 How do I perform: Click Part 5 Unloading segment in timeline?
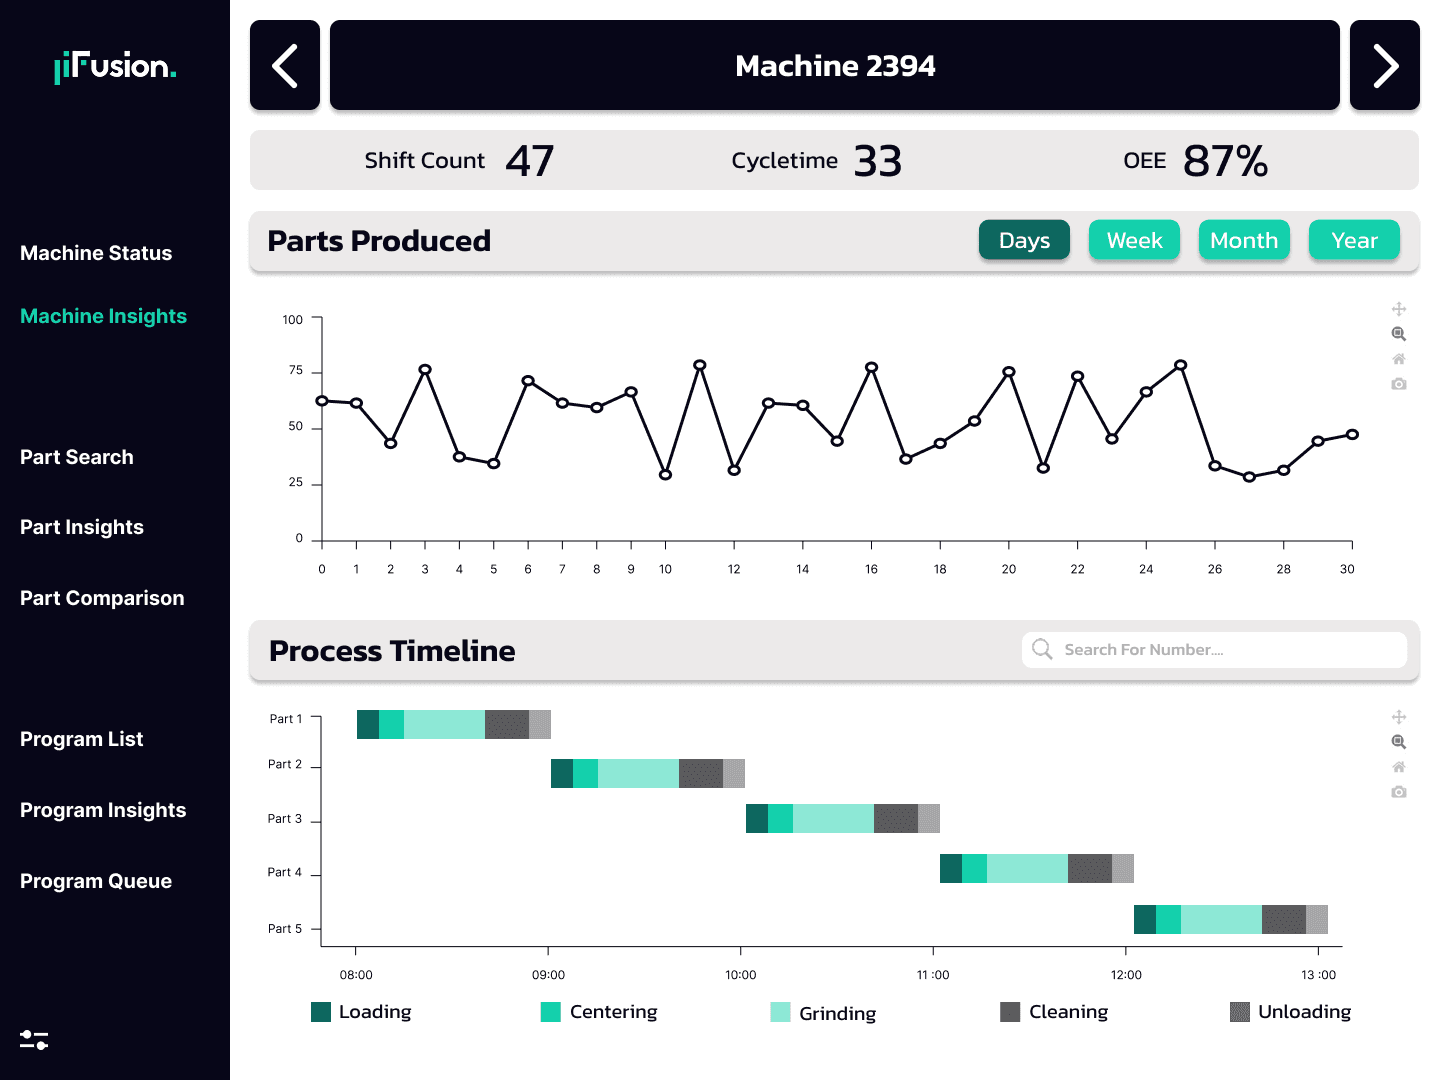1317,919
